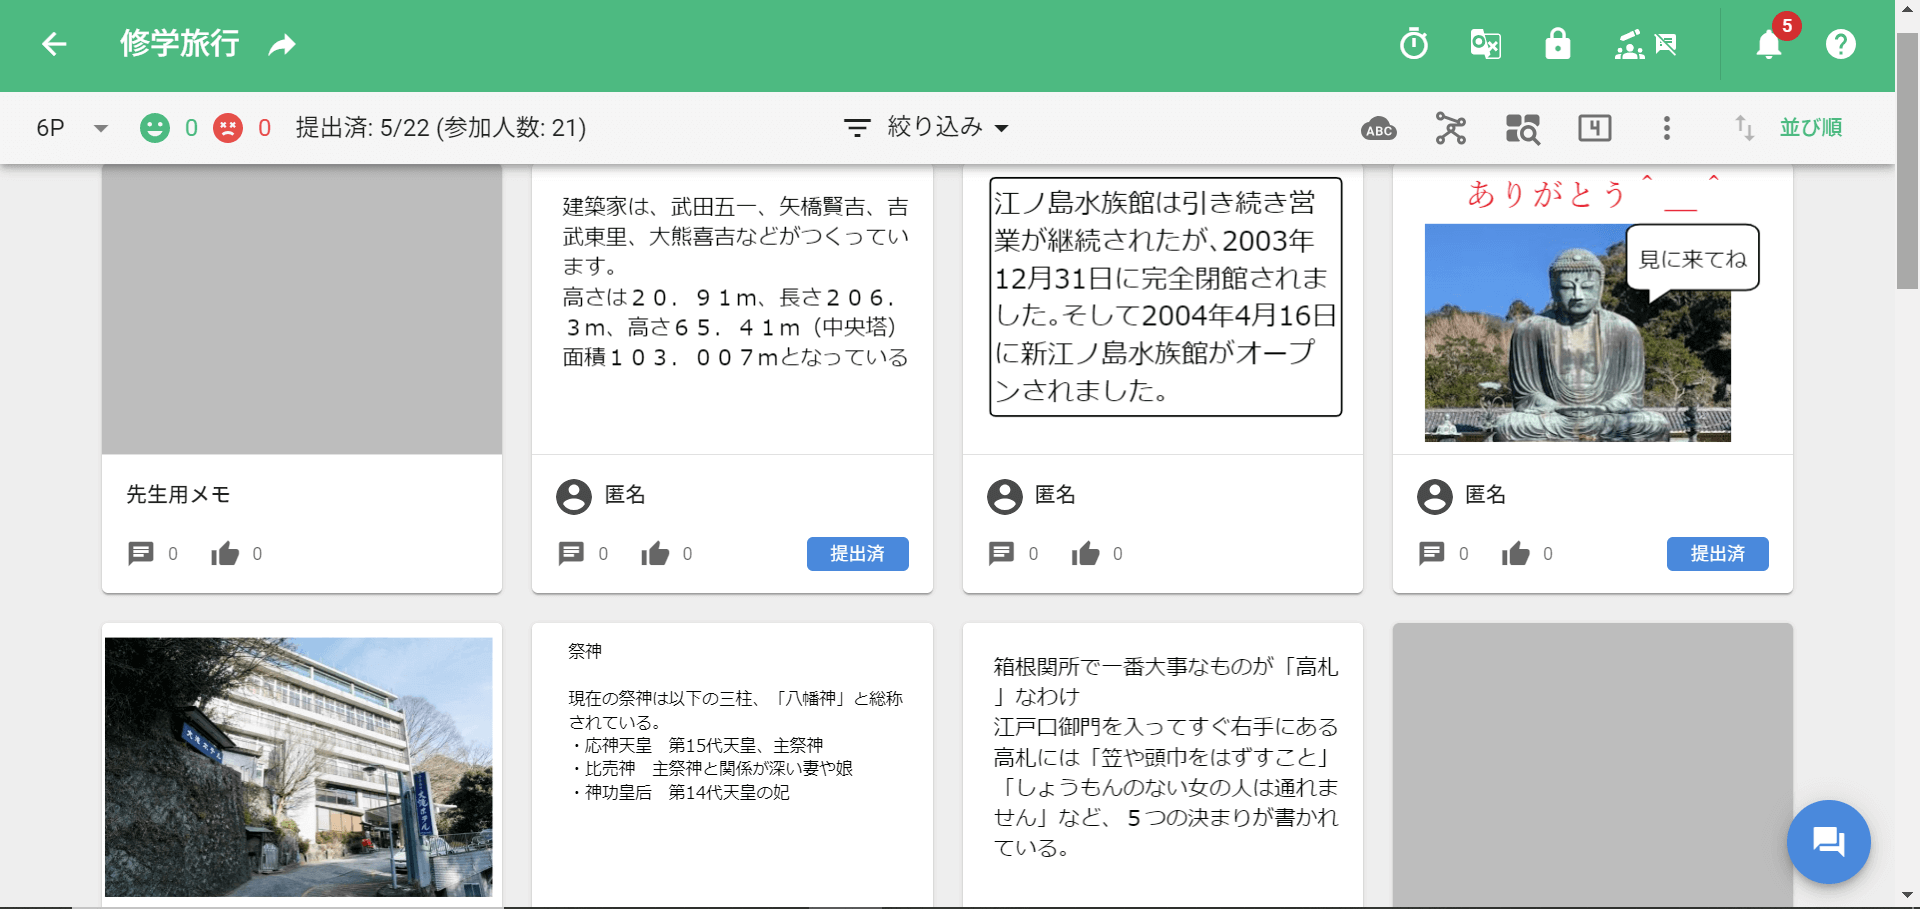Open the 6P page selector dropdown
1920x909 pixels.
click(x=68, y=128)
